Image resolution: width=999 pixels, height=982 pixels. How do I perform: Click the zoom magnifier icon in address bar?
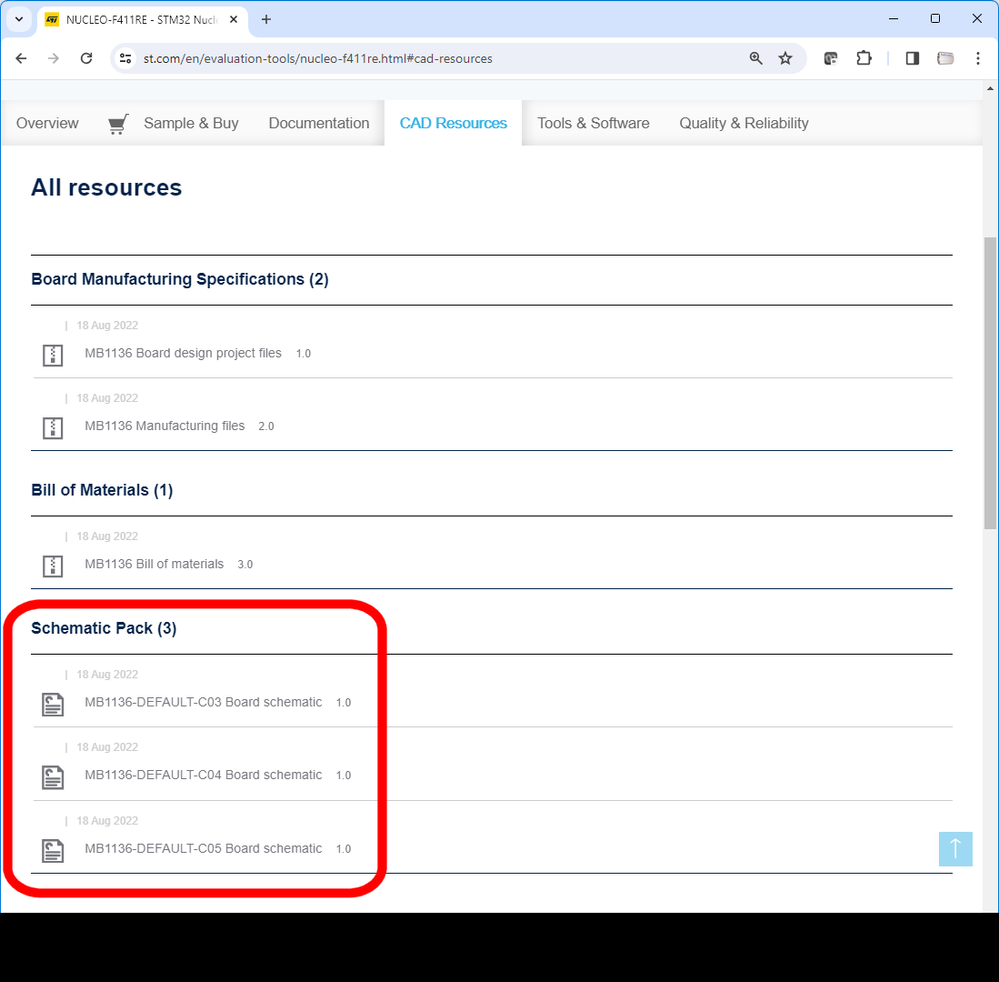(756, 59)
